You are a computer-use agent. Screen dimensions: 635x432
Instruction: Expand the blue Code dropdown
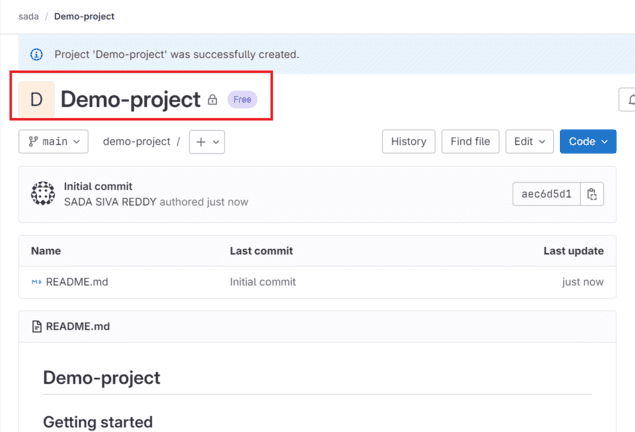(588, 141)
